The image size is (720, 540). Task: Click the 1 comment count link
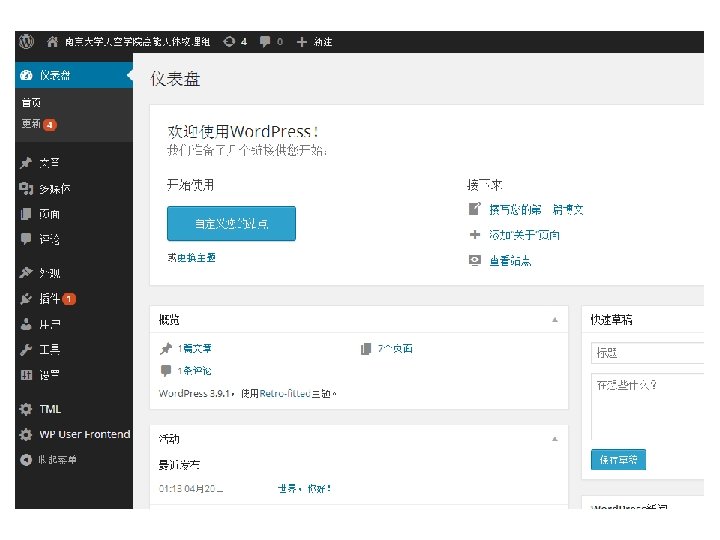tap(195, 371)
